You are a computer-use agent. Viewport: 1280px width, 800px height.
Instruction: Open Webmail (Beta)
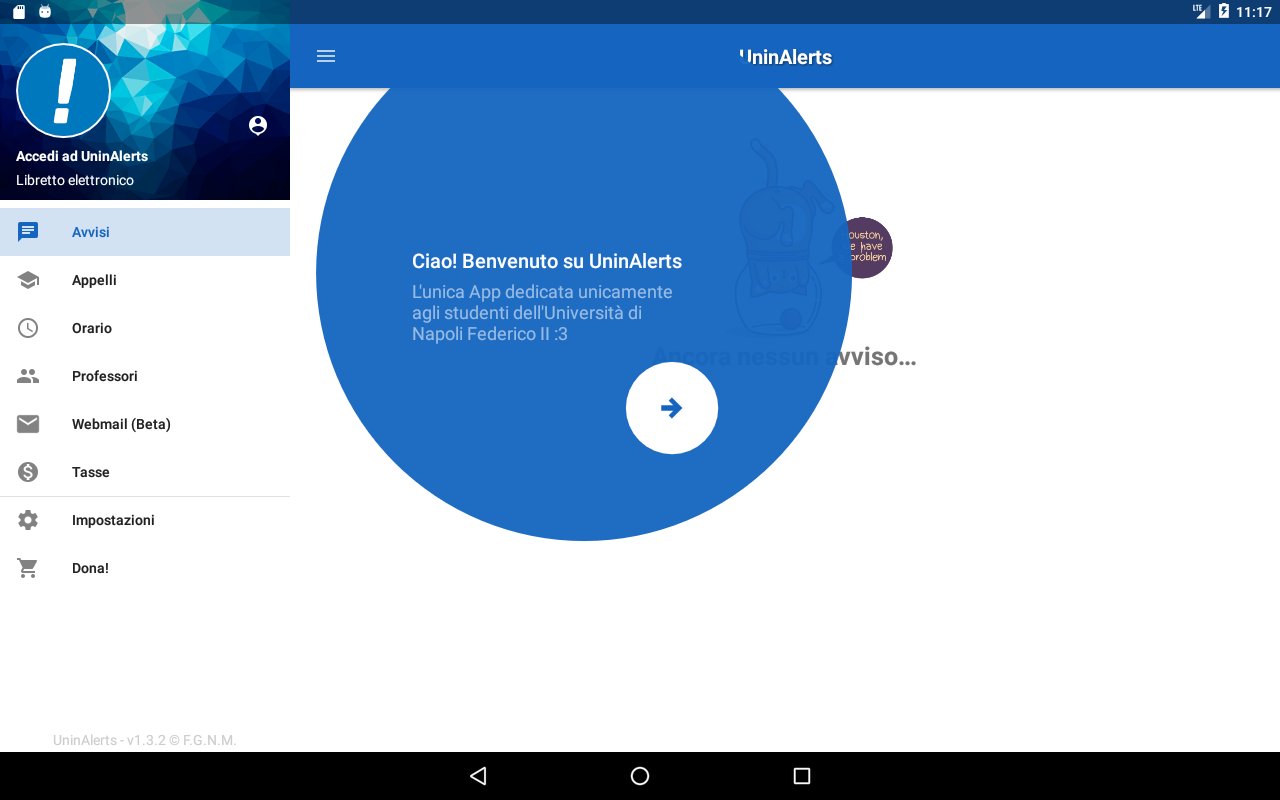[x=145, y=424]
